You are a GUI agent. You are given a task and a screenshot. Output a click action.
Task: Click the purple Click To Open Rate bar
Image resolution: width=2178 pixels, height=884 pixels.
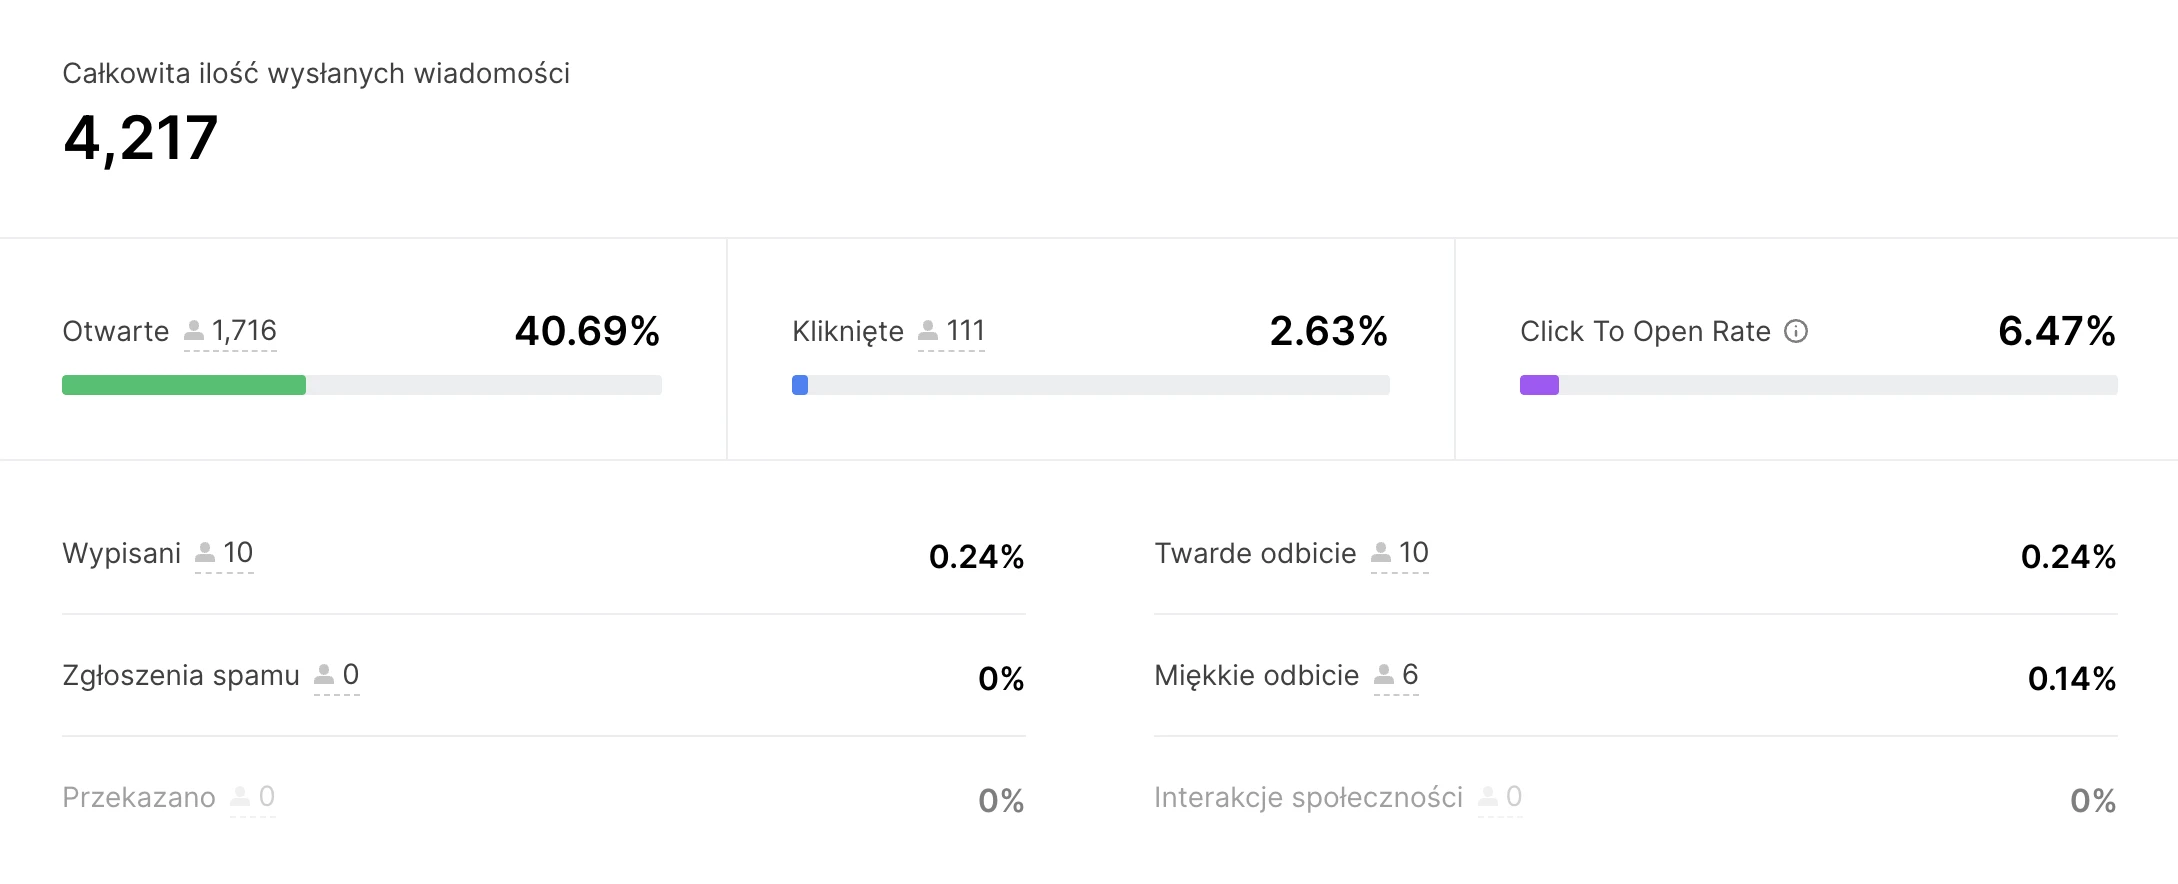pyautogui.click(x=1539, y=385)
